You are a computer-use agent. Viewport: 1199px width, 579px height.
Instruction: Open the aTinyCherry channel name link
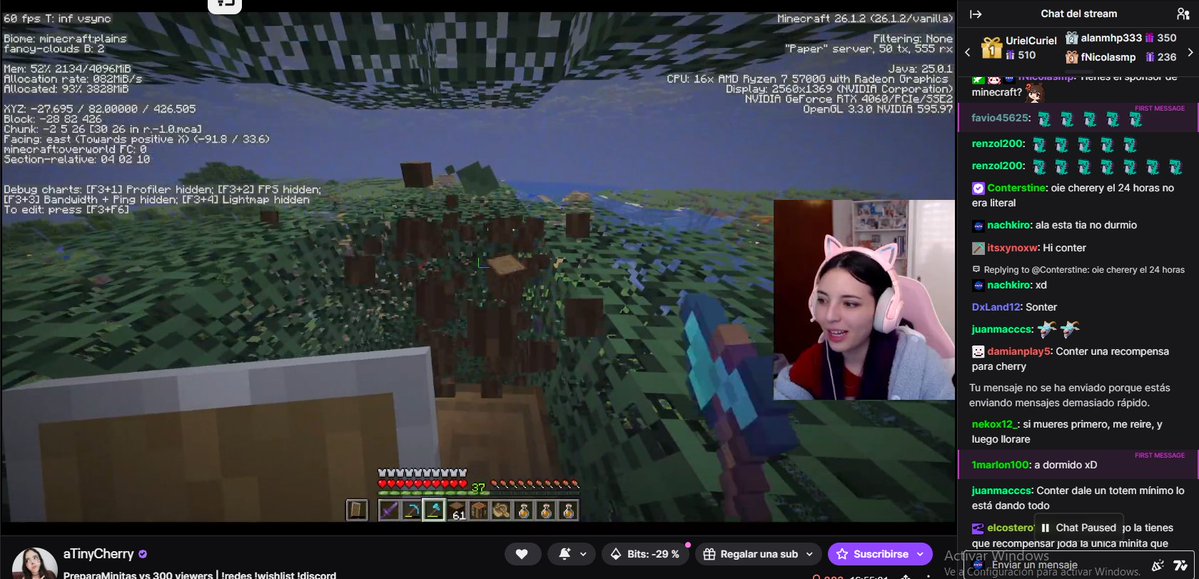click(x=99, y=554)
